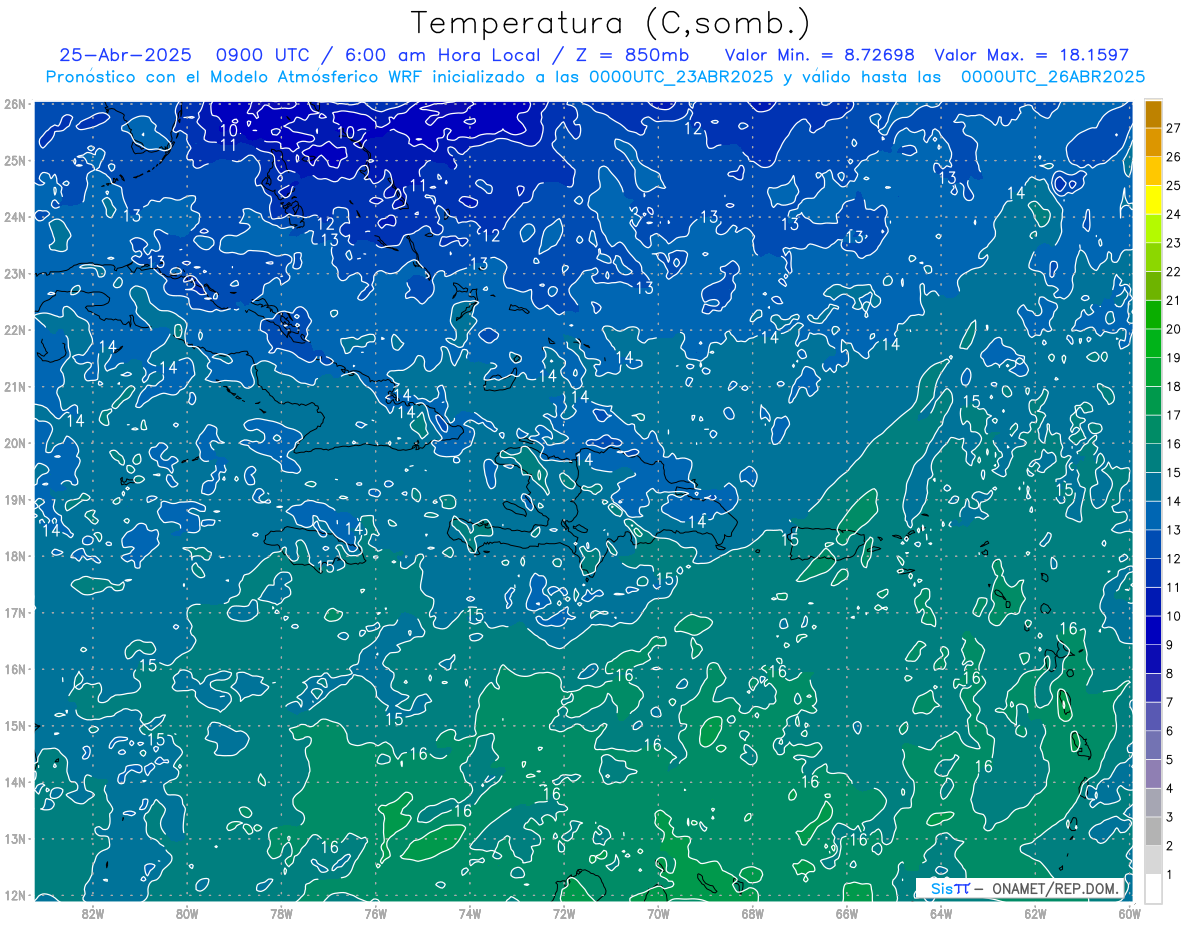Click the "70W" longitude axis label
This screenshot has width=1200, height=927.
[x=658, y=912]
